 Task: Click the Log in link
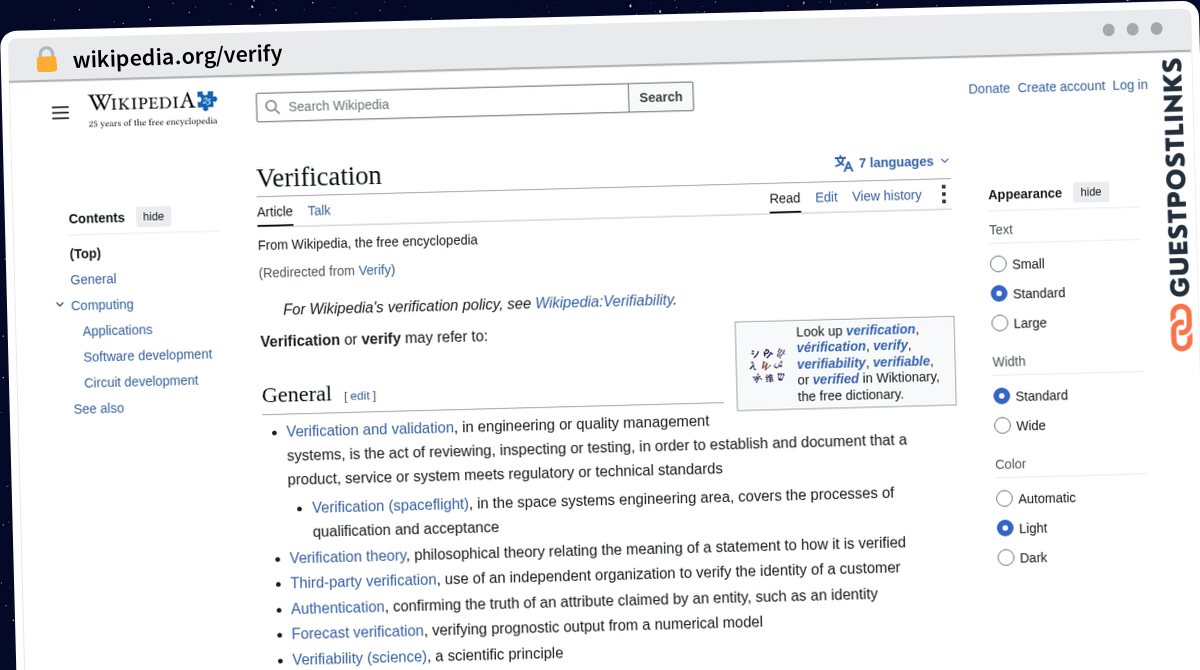1130,85
